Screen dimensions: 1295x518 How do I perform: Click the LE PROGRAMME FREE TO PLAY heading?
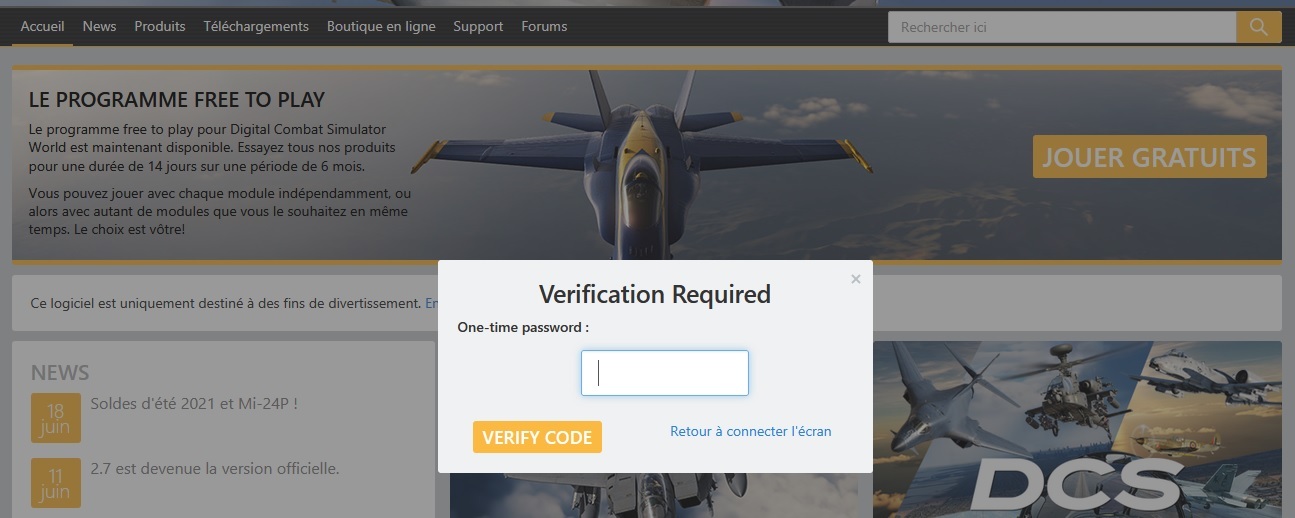pos(177,100)
